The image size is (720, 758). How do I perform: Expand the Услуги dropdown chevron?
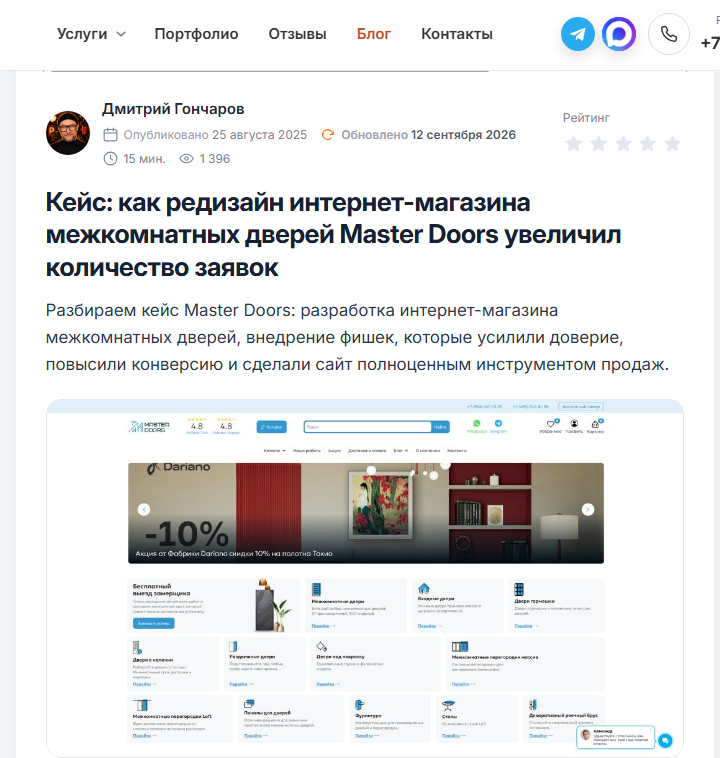pyautogui.click(x=121, y=34)
